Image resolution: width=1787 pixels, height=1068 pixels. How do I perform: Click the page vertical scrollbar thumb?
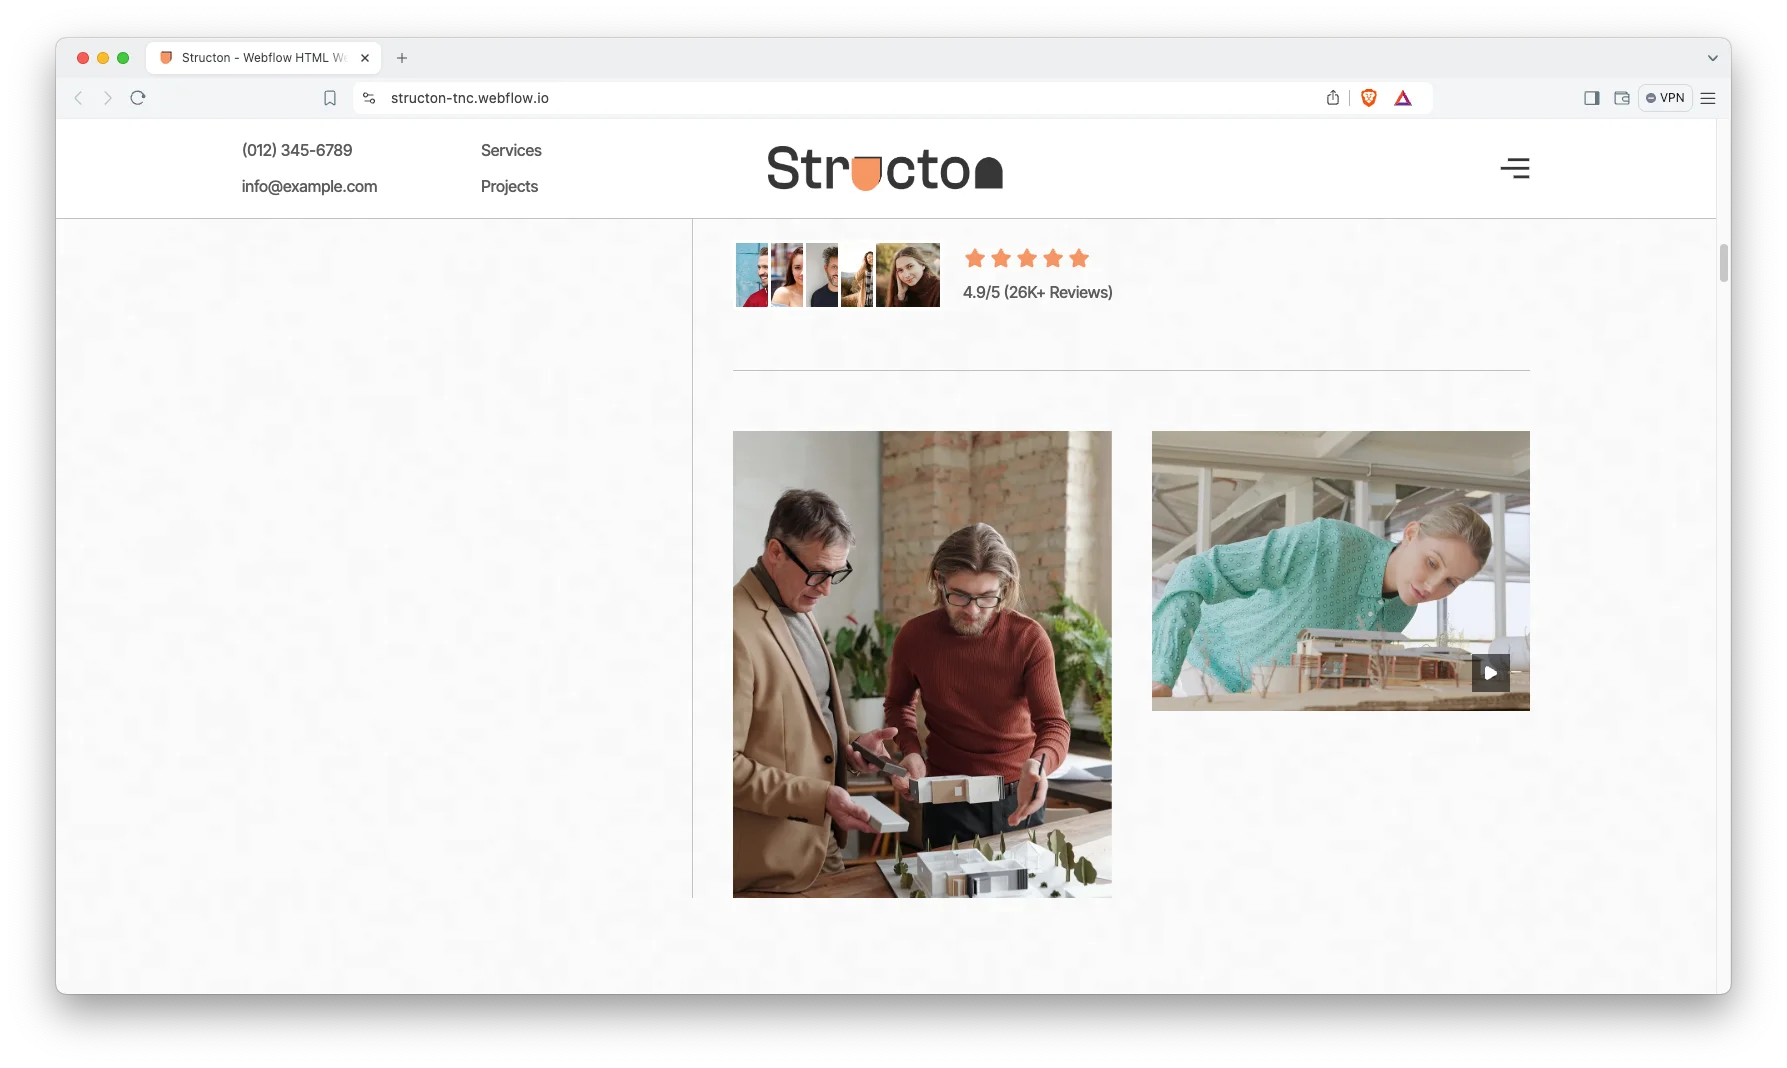coord(1723,263)
